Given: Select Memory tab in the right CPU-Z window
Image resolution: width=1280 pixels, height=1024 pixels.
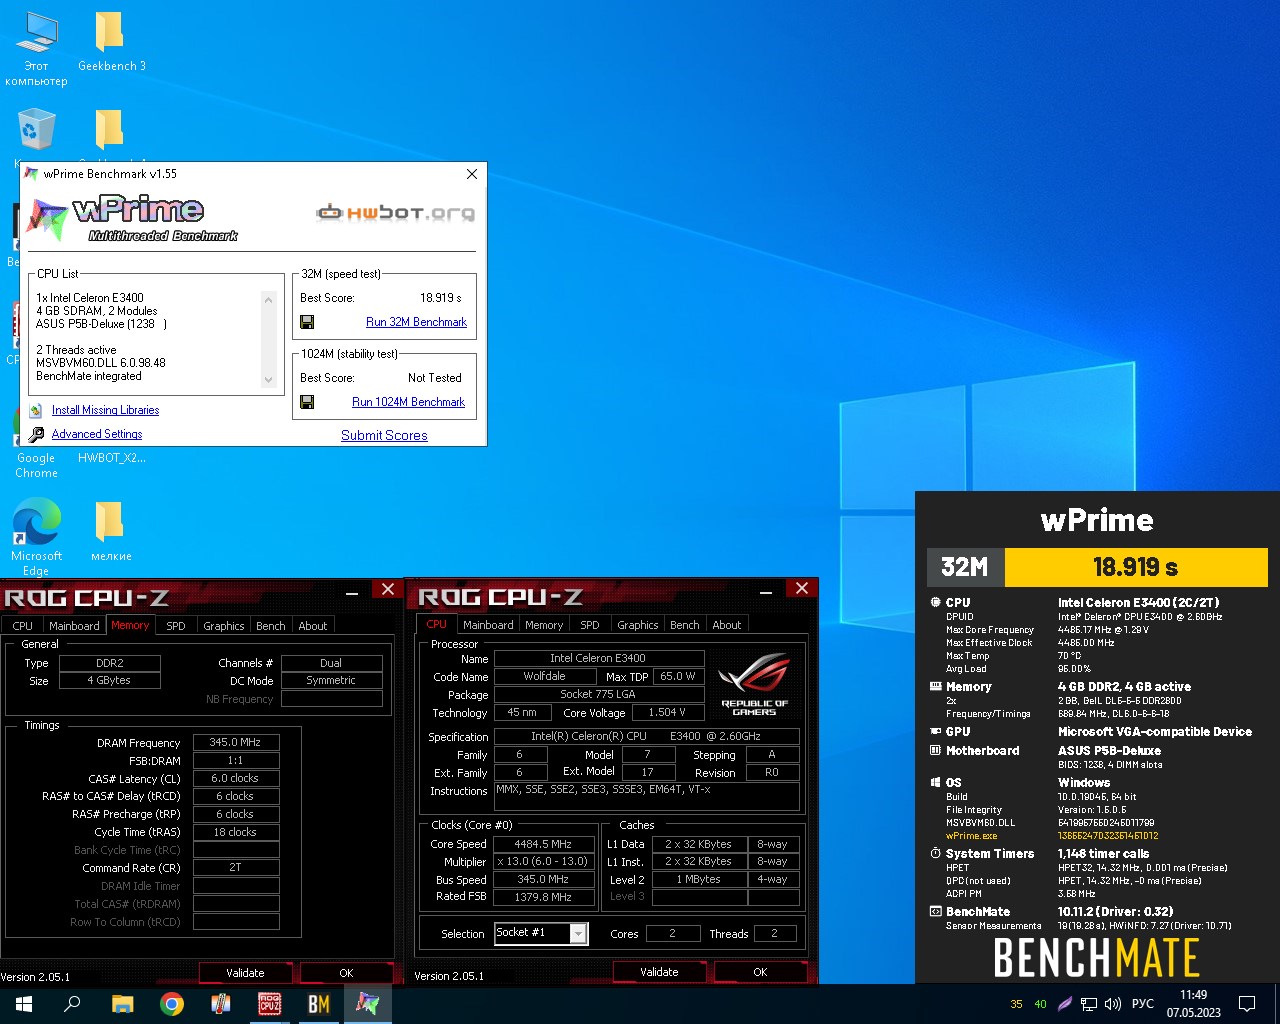Looking at the screenshot, I should point(544,625).
